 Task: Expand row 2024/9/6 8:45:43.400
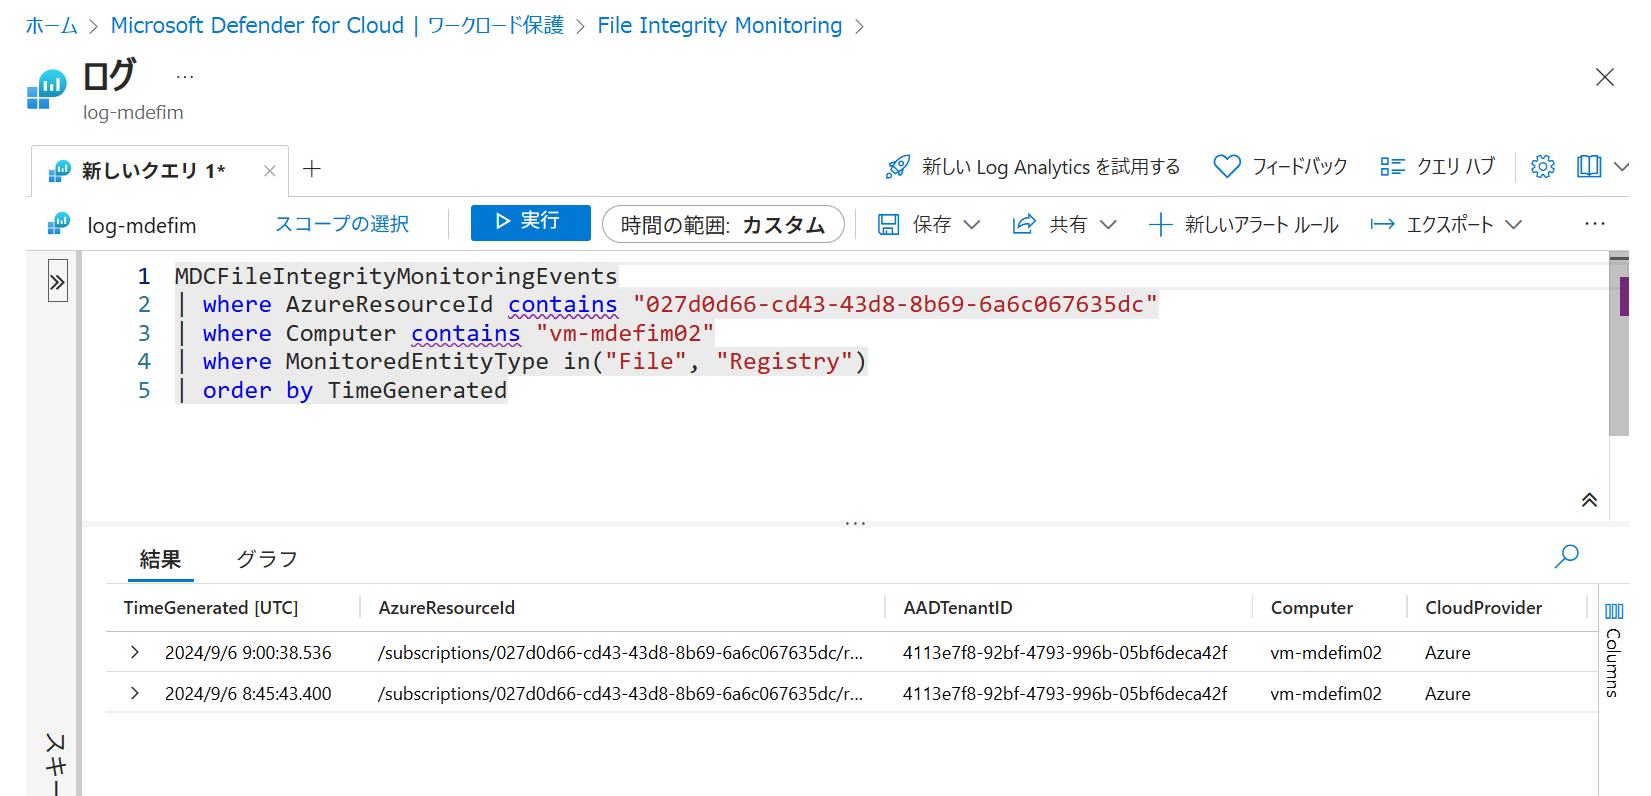[x=135, y=693]
